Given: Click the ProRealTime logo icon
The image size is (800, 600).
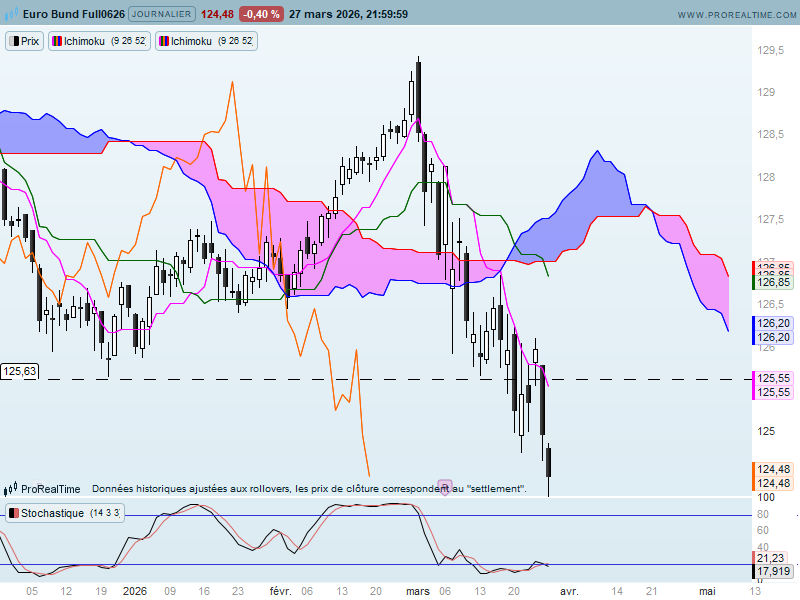Looking at the screenshot, I should pyautogui.click(x=10, y=489).
